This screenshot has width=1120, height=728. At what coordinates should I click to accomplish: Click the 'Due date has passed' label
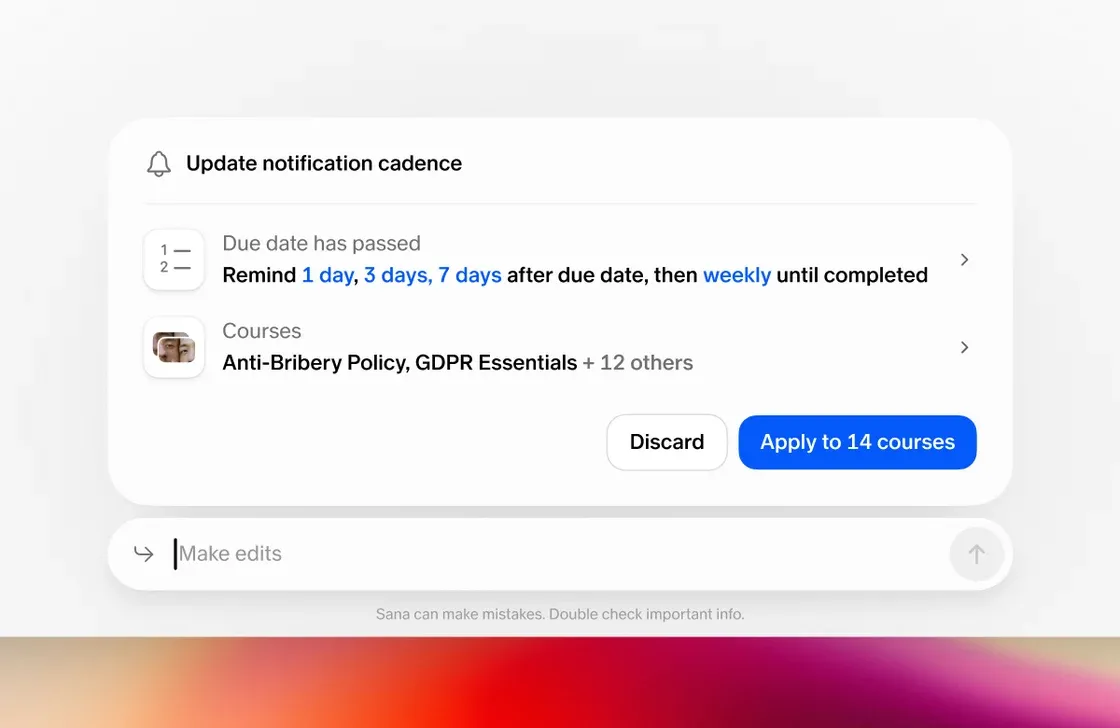tap(321, 244)
